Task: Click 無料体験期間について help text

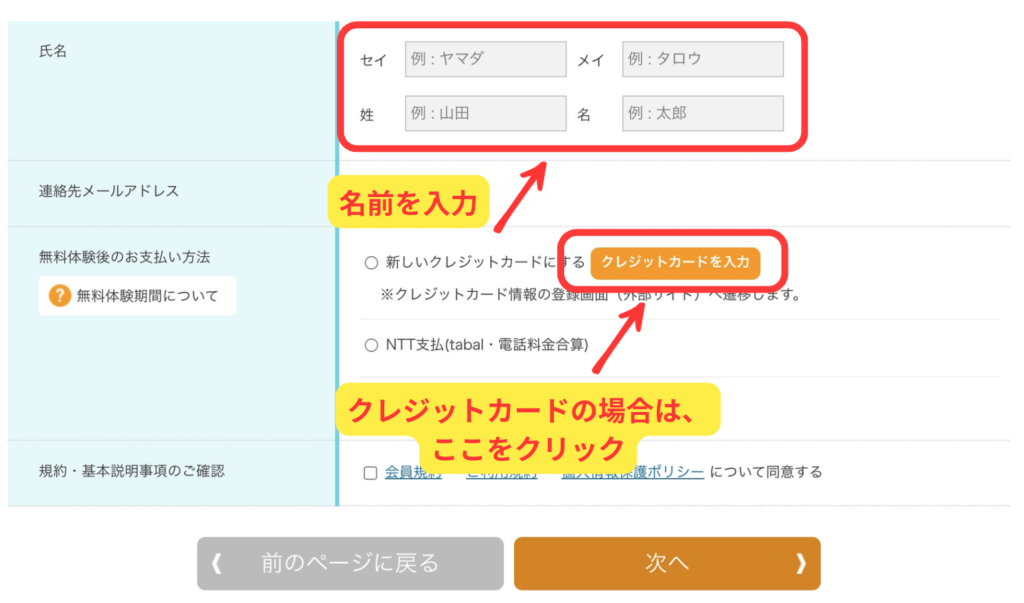Action: pos(147,296)
